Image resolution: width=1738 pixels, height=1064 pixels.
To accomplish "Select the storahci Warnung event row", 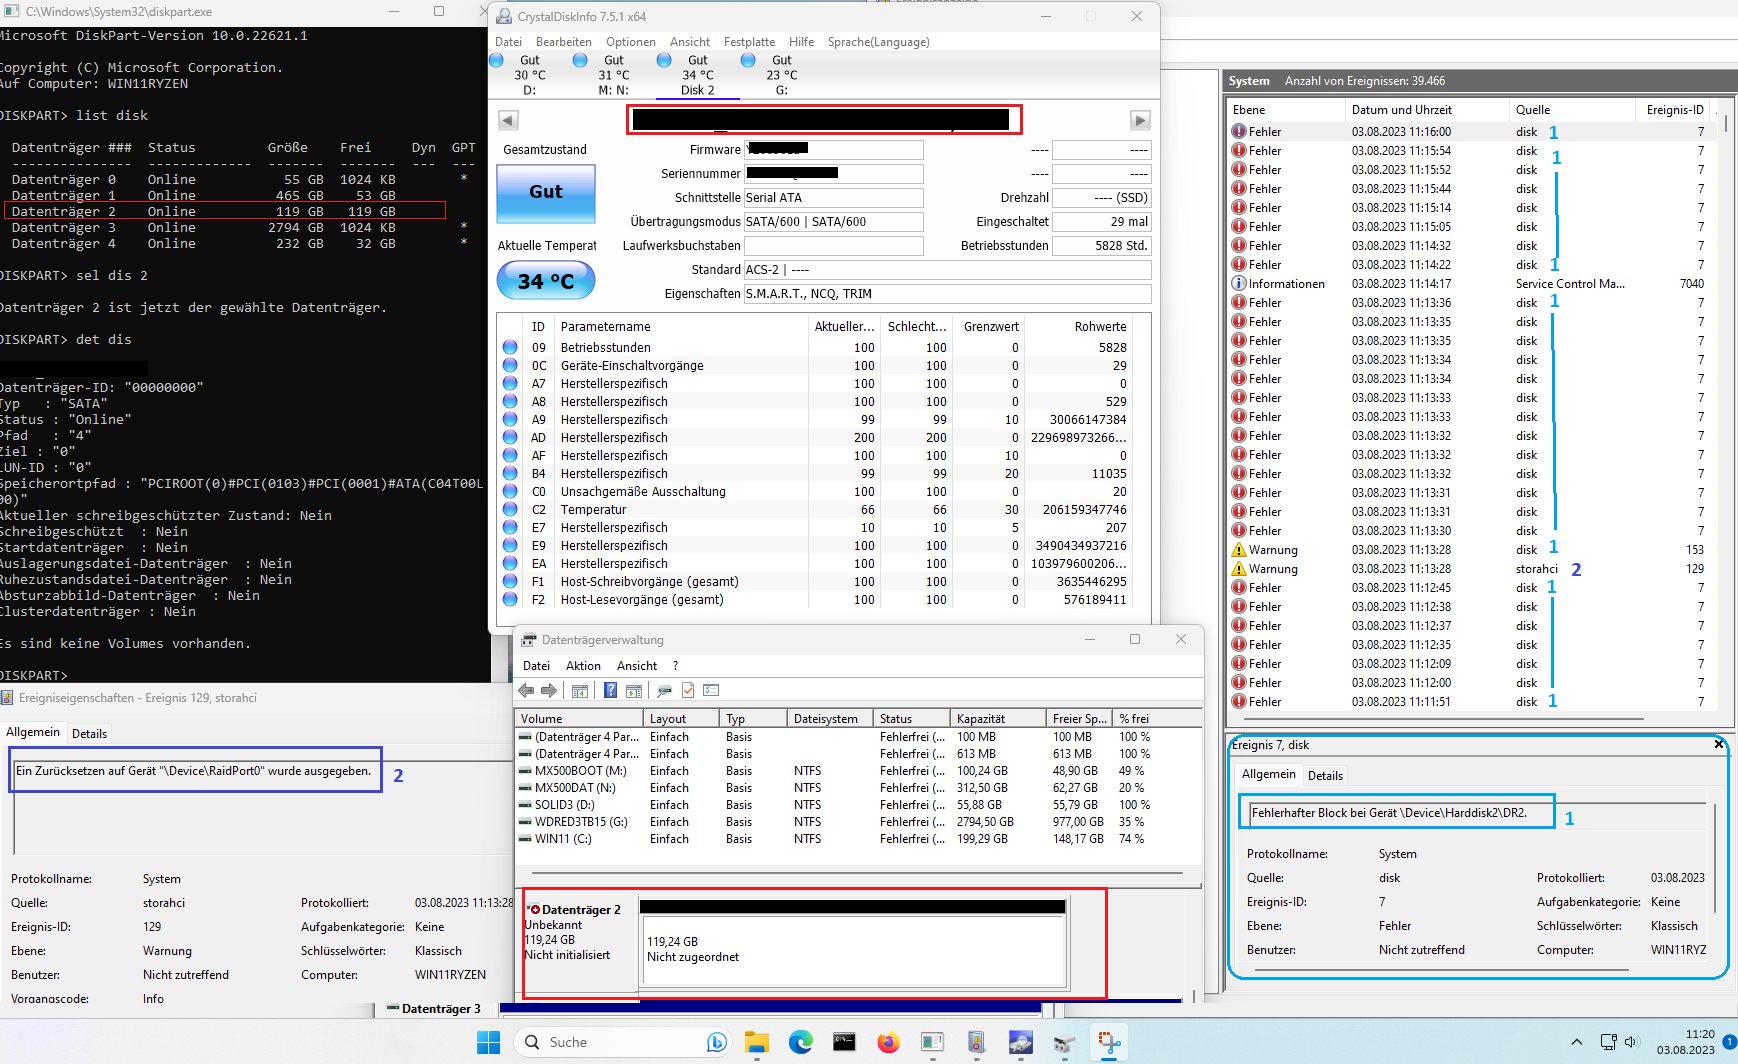I will [1474, 569].
